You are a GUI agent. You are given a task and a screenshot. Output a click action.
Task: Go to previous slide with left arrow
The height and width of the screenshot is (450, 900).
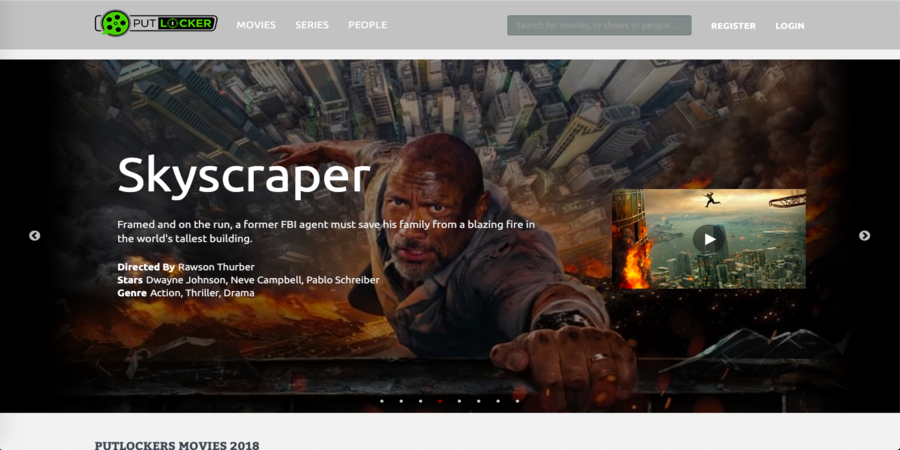click(34, 236)
